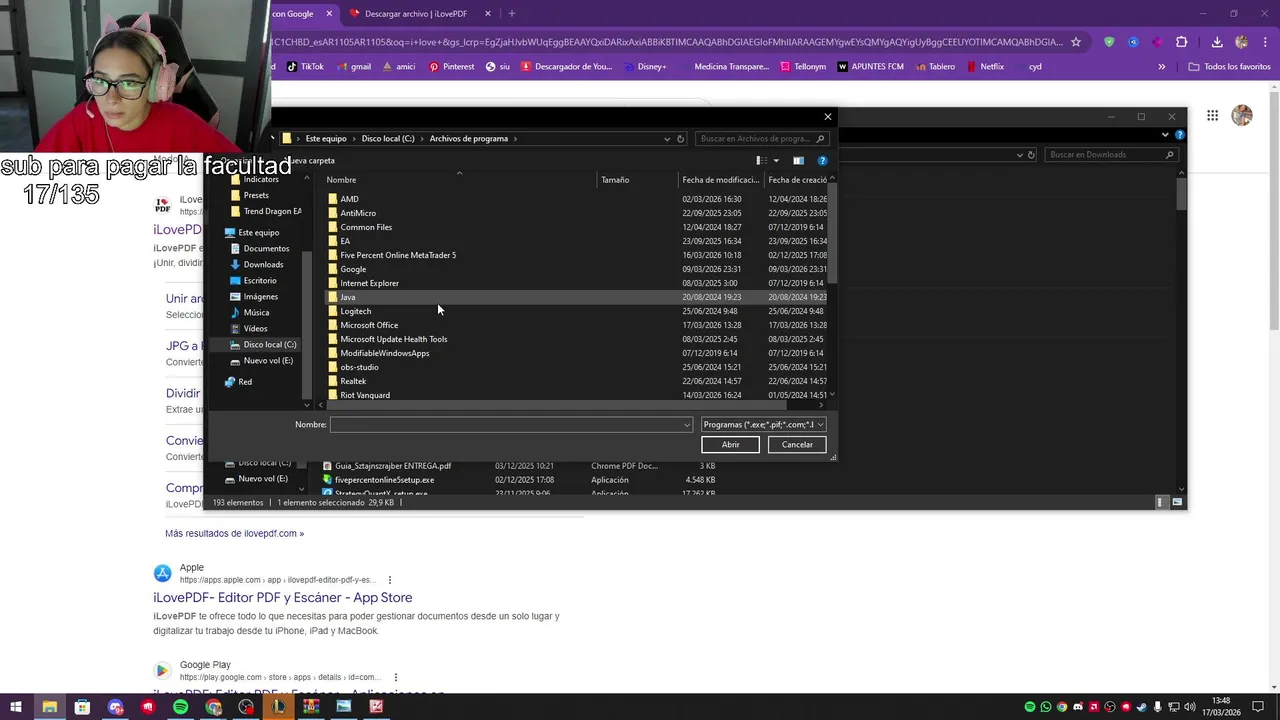Select Música in dialog sidebar
The width and height of the screenshot is (1280, 720).
[256, 313]
